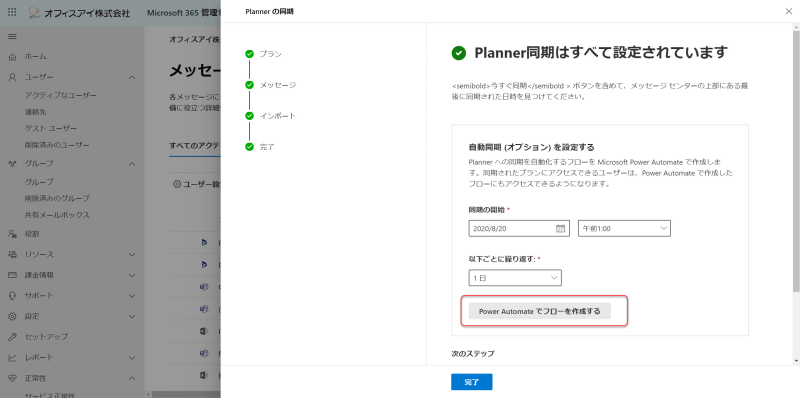Open ゲスト ユーザー in sidebar

click(51, 128)
